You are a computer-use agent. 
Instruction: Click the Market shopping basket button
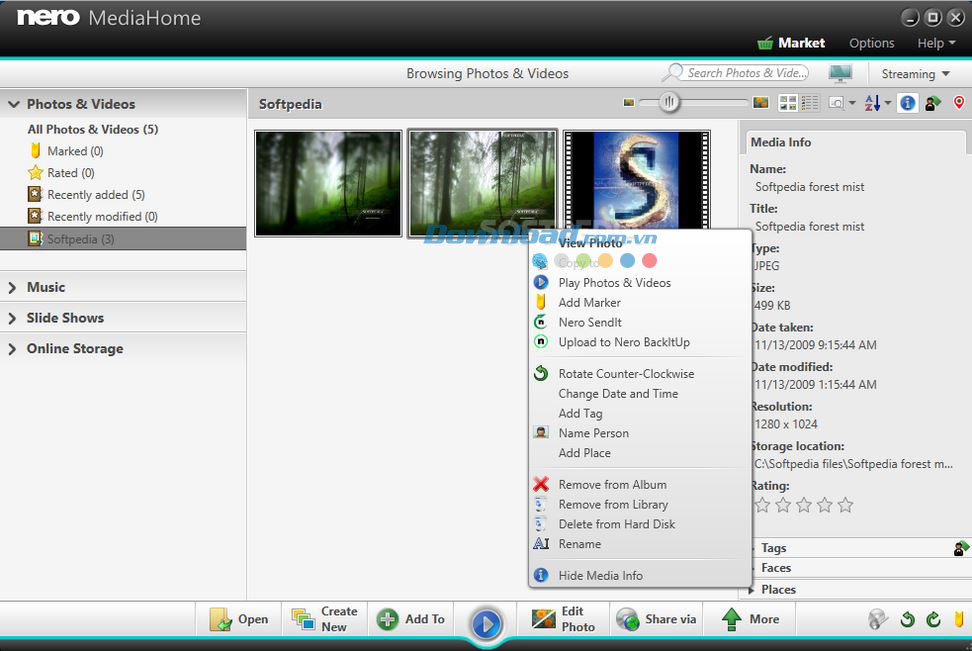coord(791,43)
